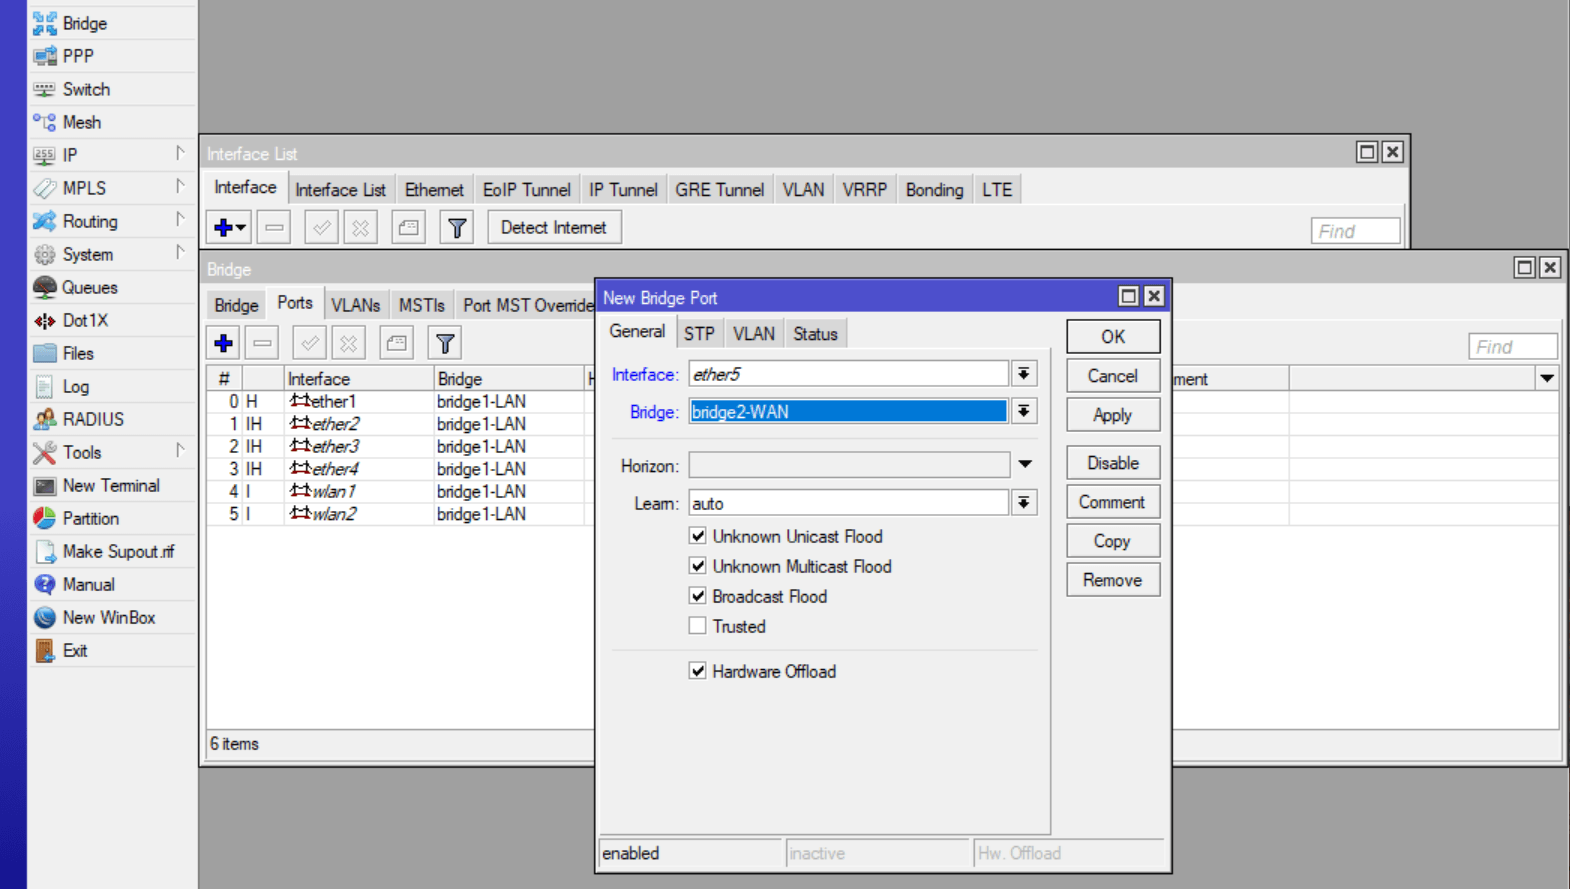Open the VLANs tab in Bridge window
Image resolution: width=1570 pixels, height=889 pixels.
pyautogui.click(x=355, y=305)
